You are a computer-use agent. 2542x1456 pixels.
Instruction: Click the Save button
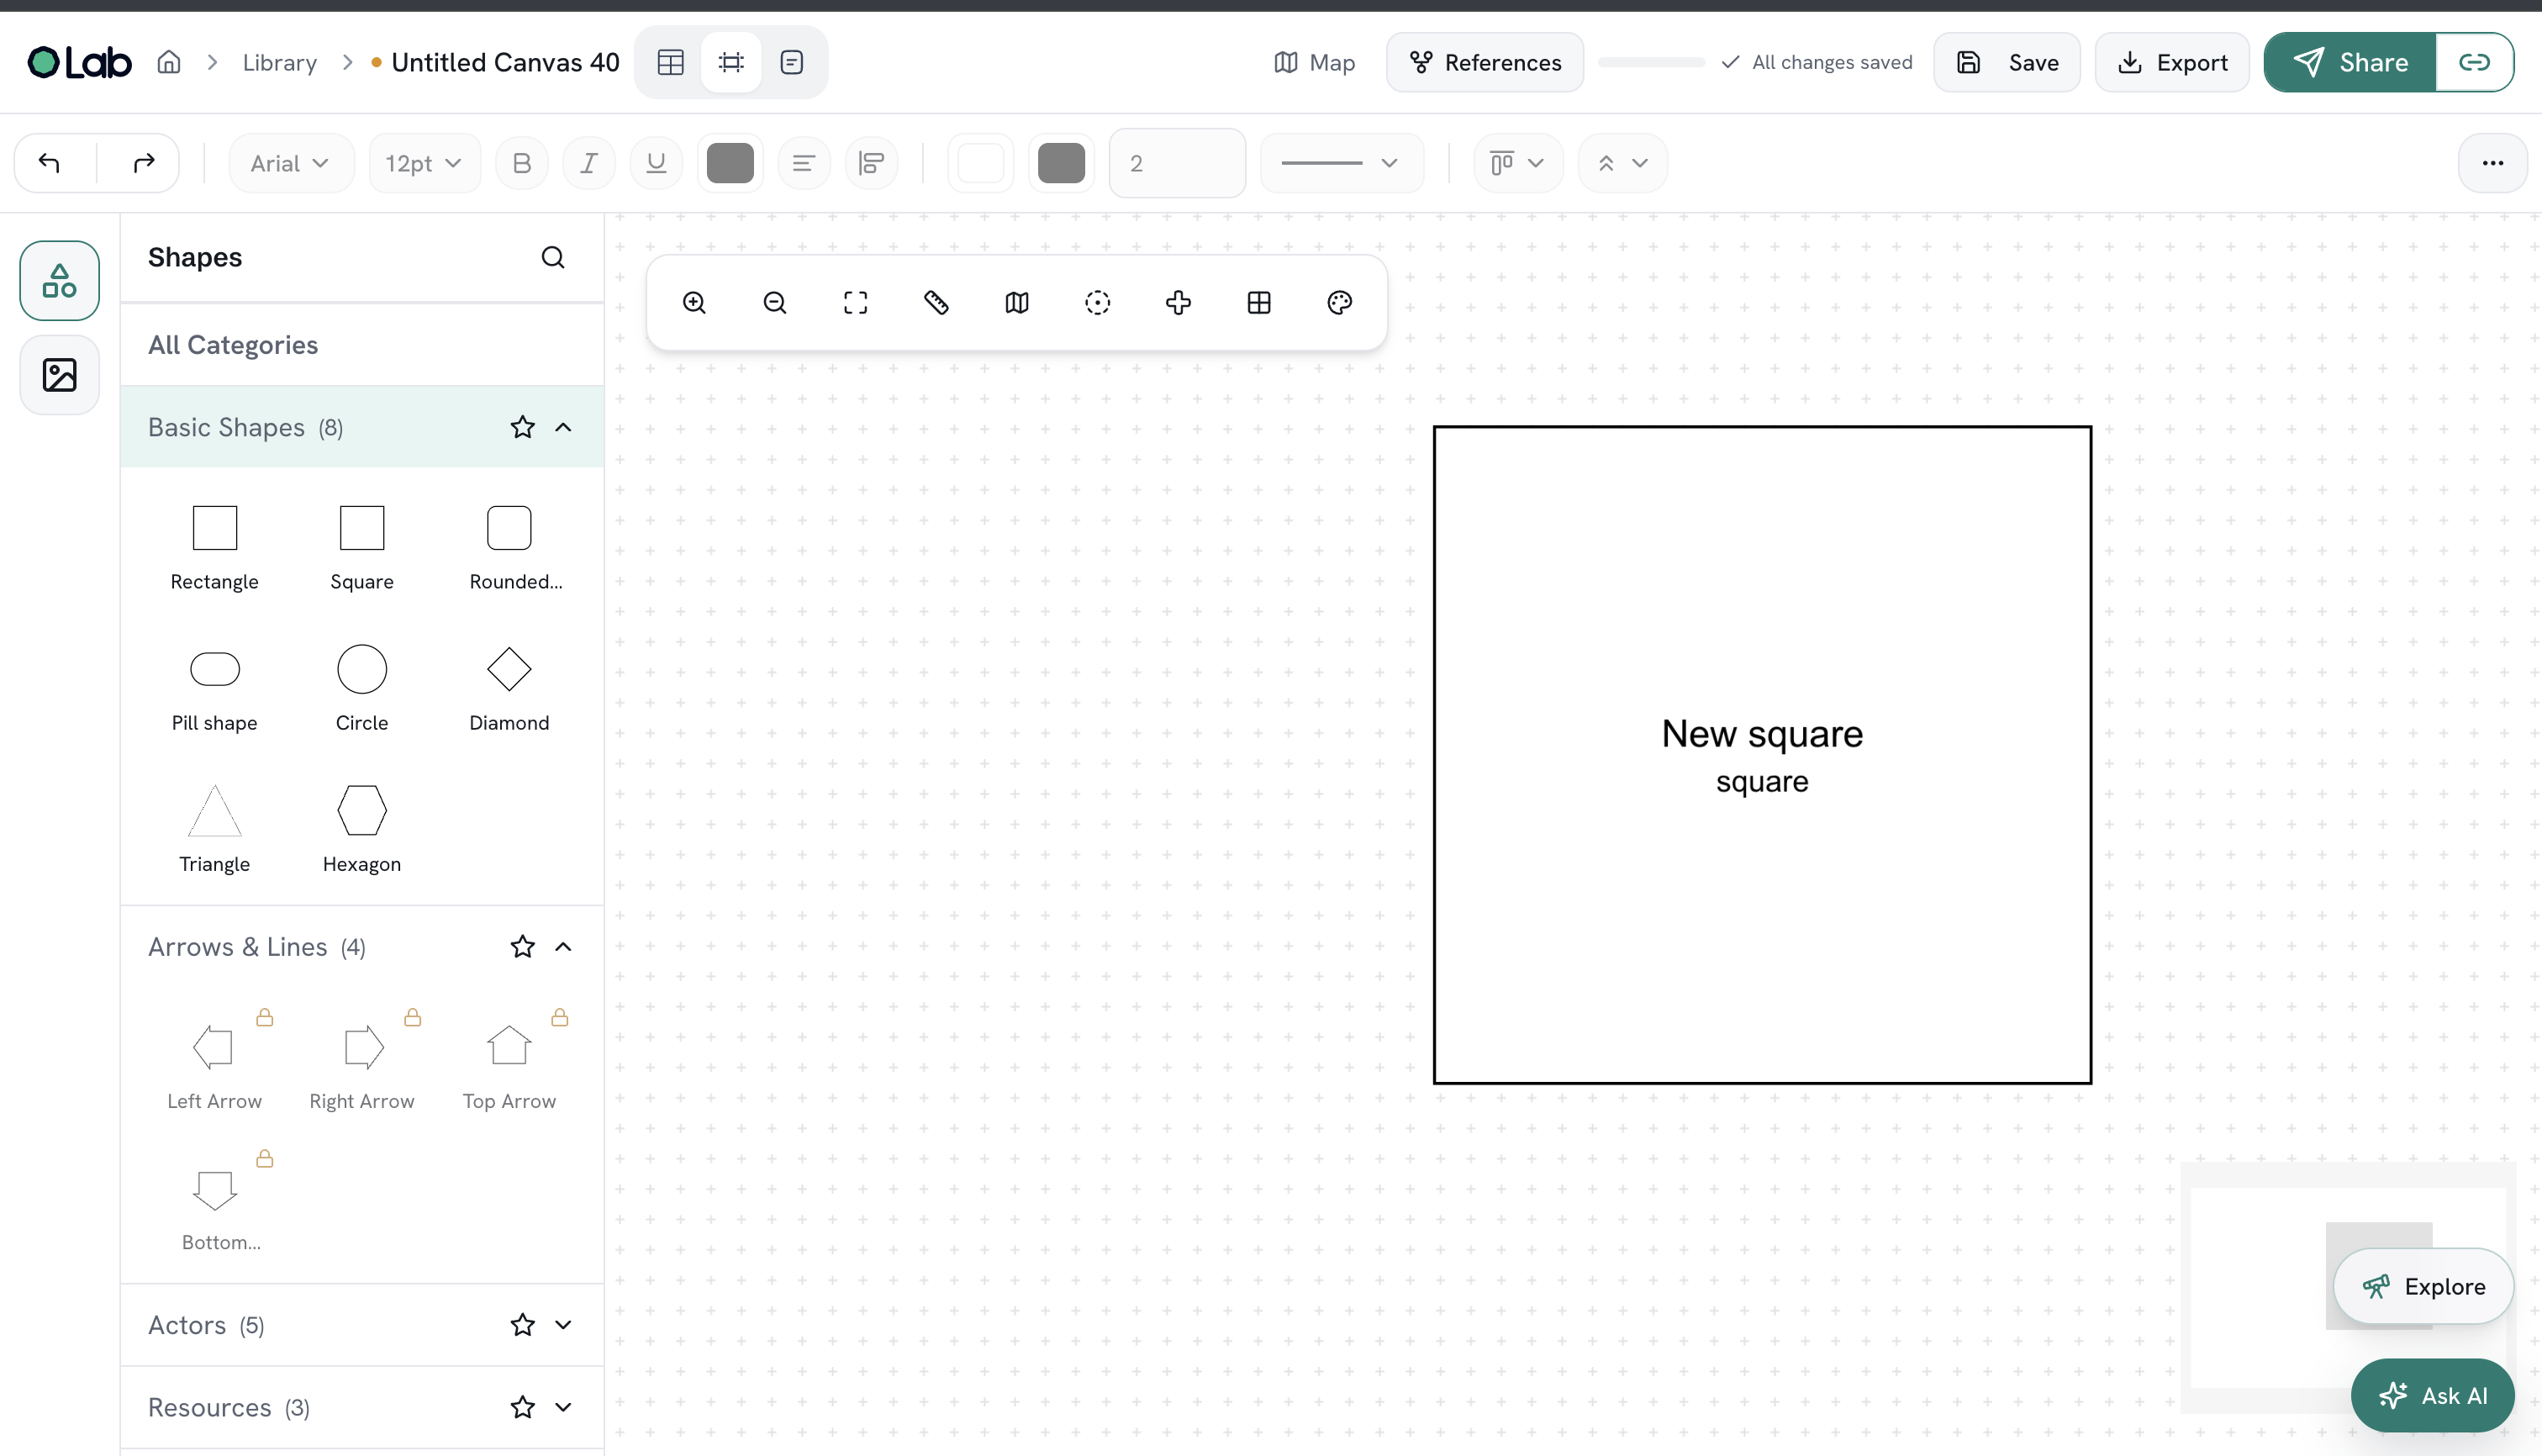pyautogui.click(x=2006, y=62)
